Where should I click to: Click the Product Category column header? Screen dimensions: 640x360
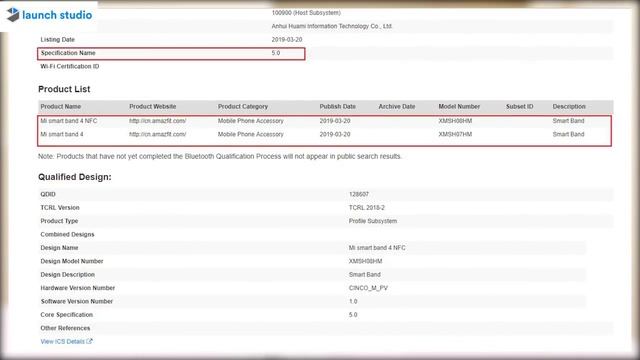coord(242,107)
